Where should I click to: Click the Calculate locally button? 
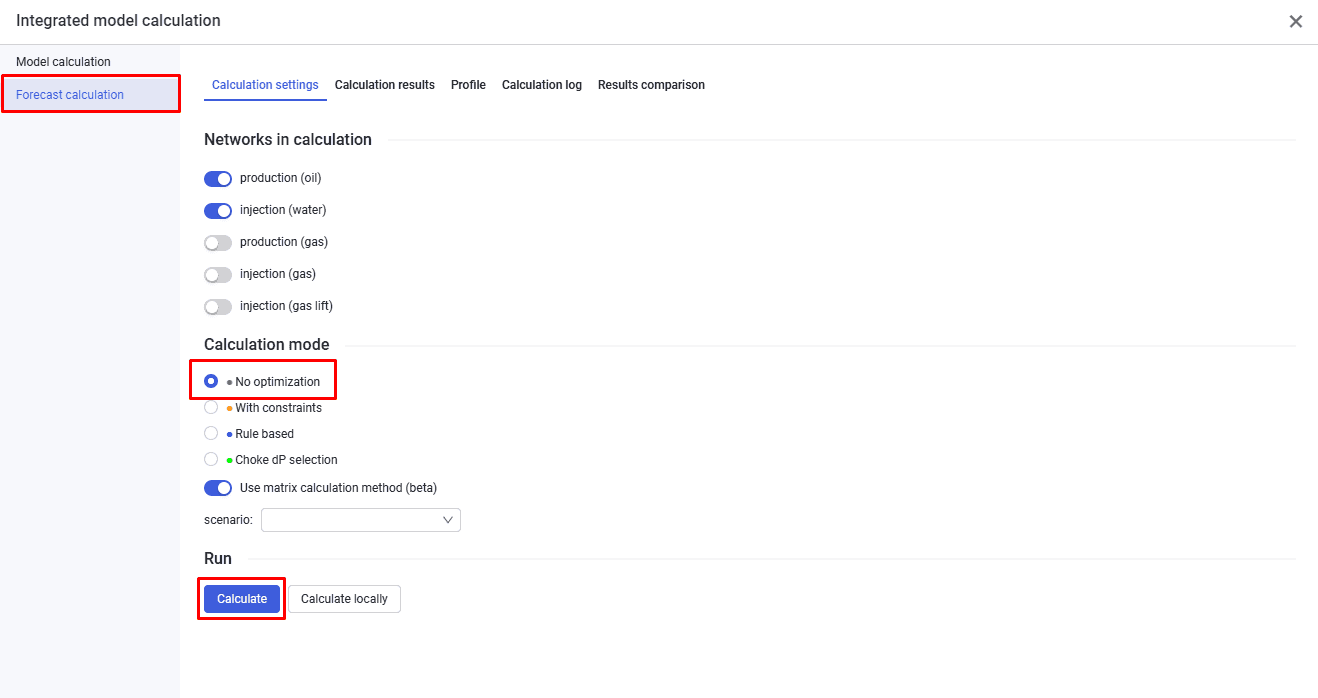(x=344, y=599)
